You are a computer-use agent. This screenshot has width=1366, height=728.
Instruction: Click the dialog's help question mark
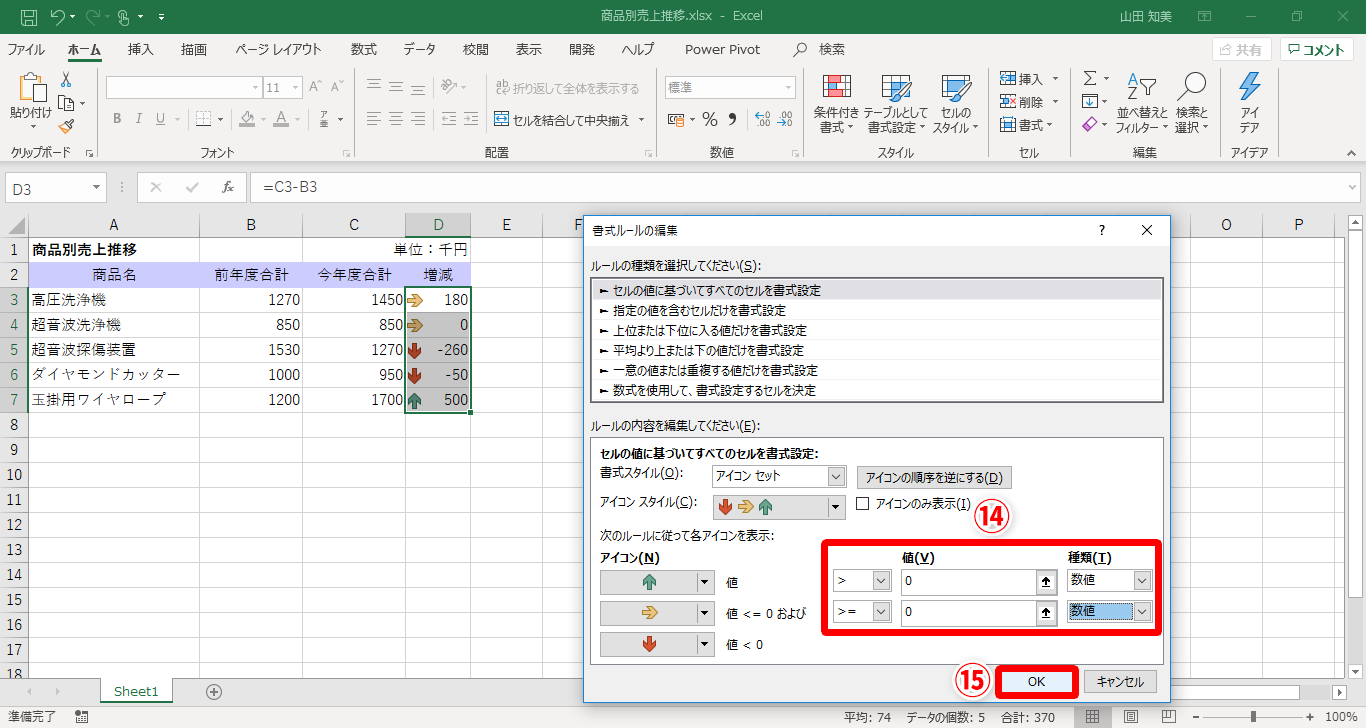(1102, 230)
